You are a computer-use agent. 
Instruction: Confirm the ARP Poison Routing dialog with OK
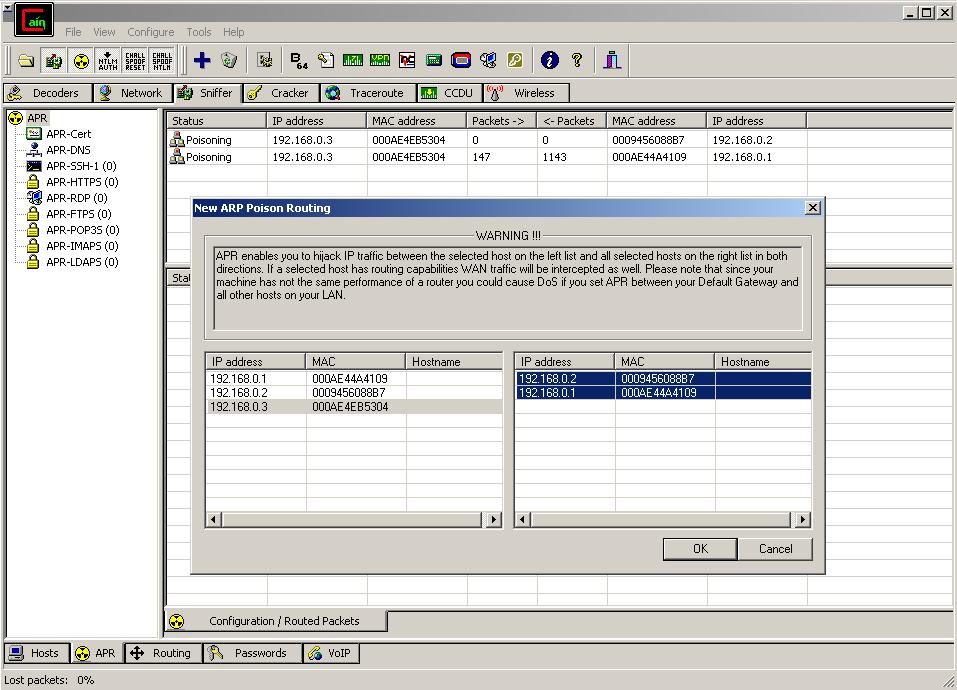pos(700,549)
